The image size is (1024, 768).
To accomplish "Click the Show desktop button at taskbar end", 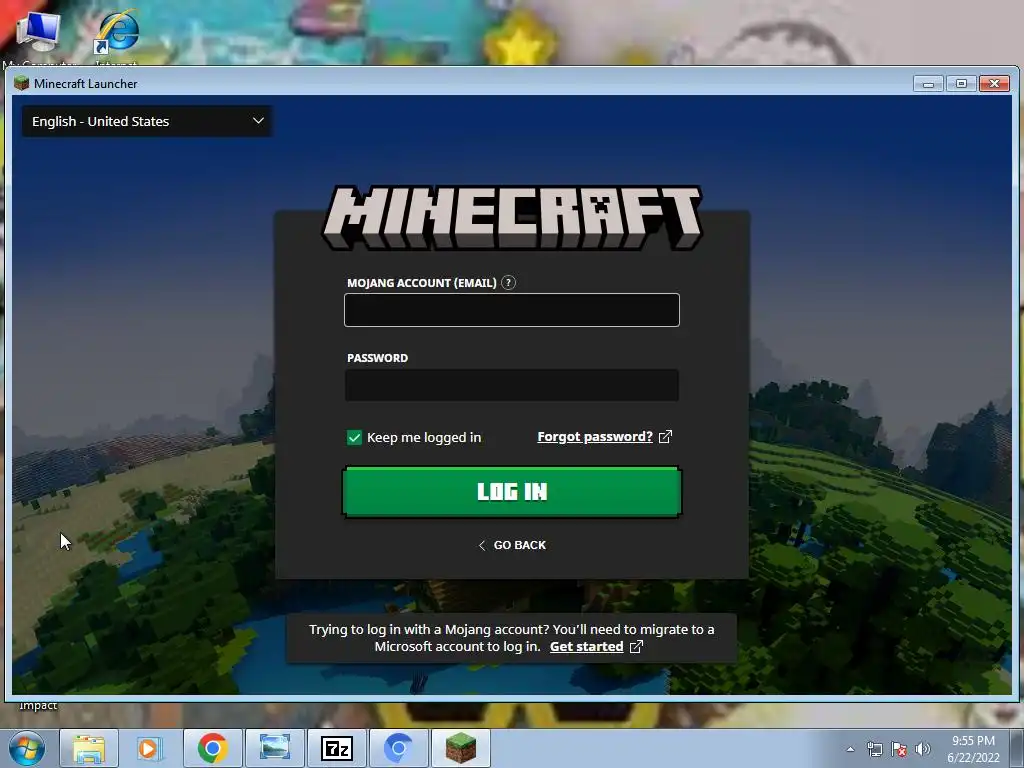I will click(x=1017, y=748).
